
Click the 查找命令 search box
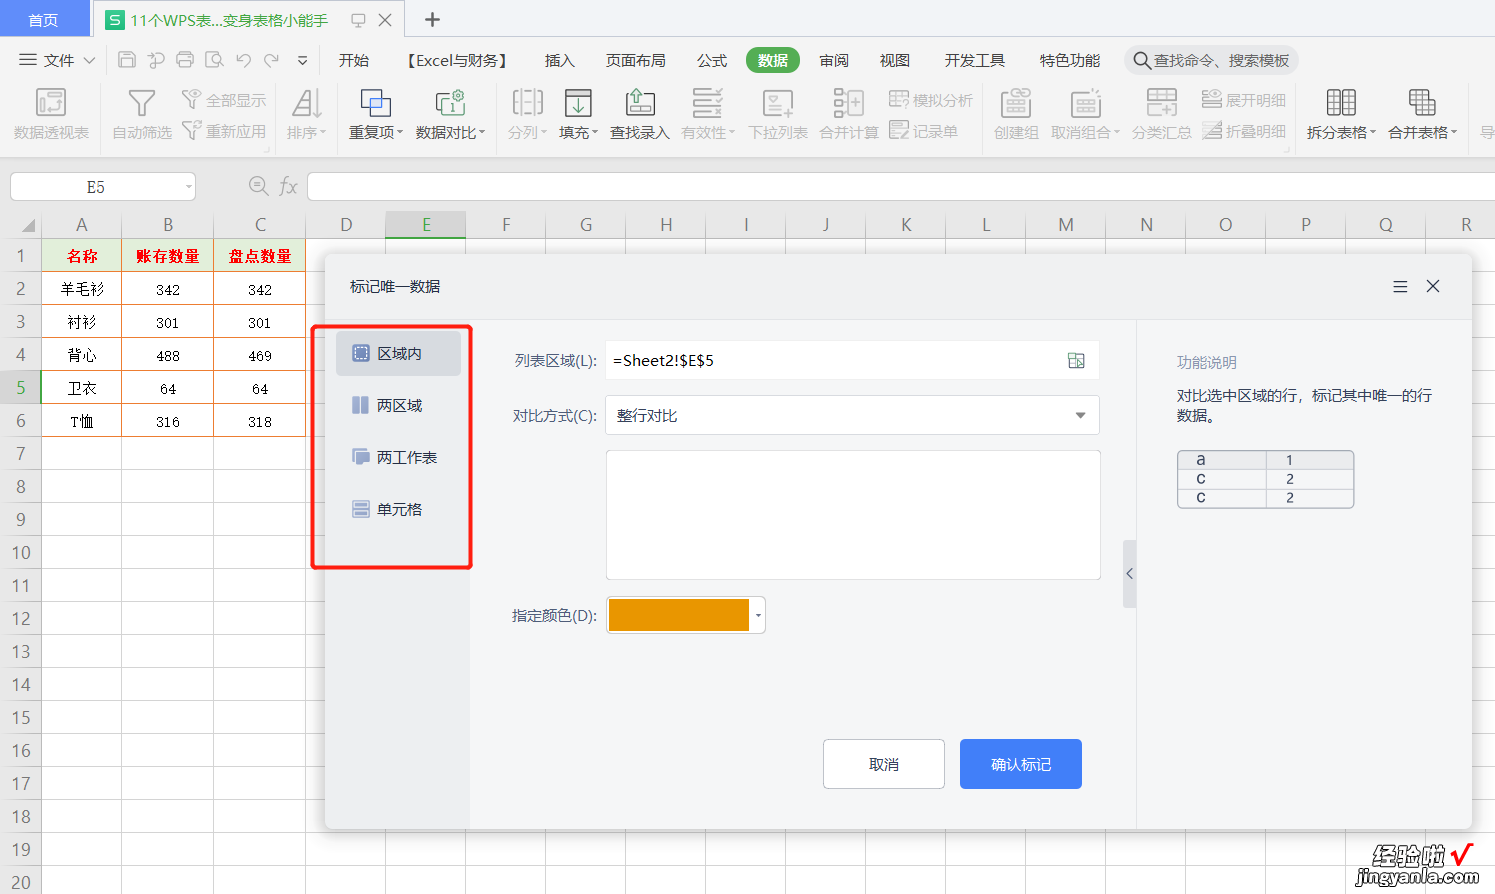(1211, 60)
